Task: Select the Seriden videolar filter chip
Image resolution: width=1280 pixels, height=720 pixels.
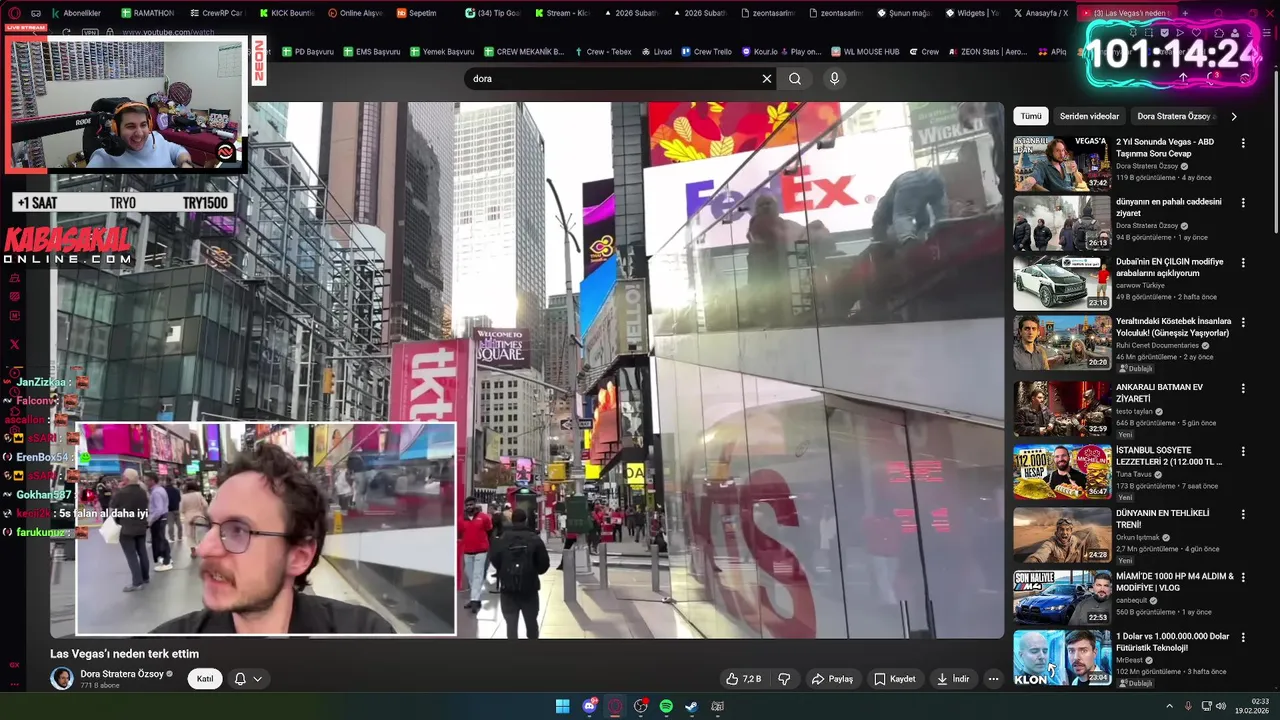Action: pyautogui.click(x=1089, y=116)
